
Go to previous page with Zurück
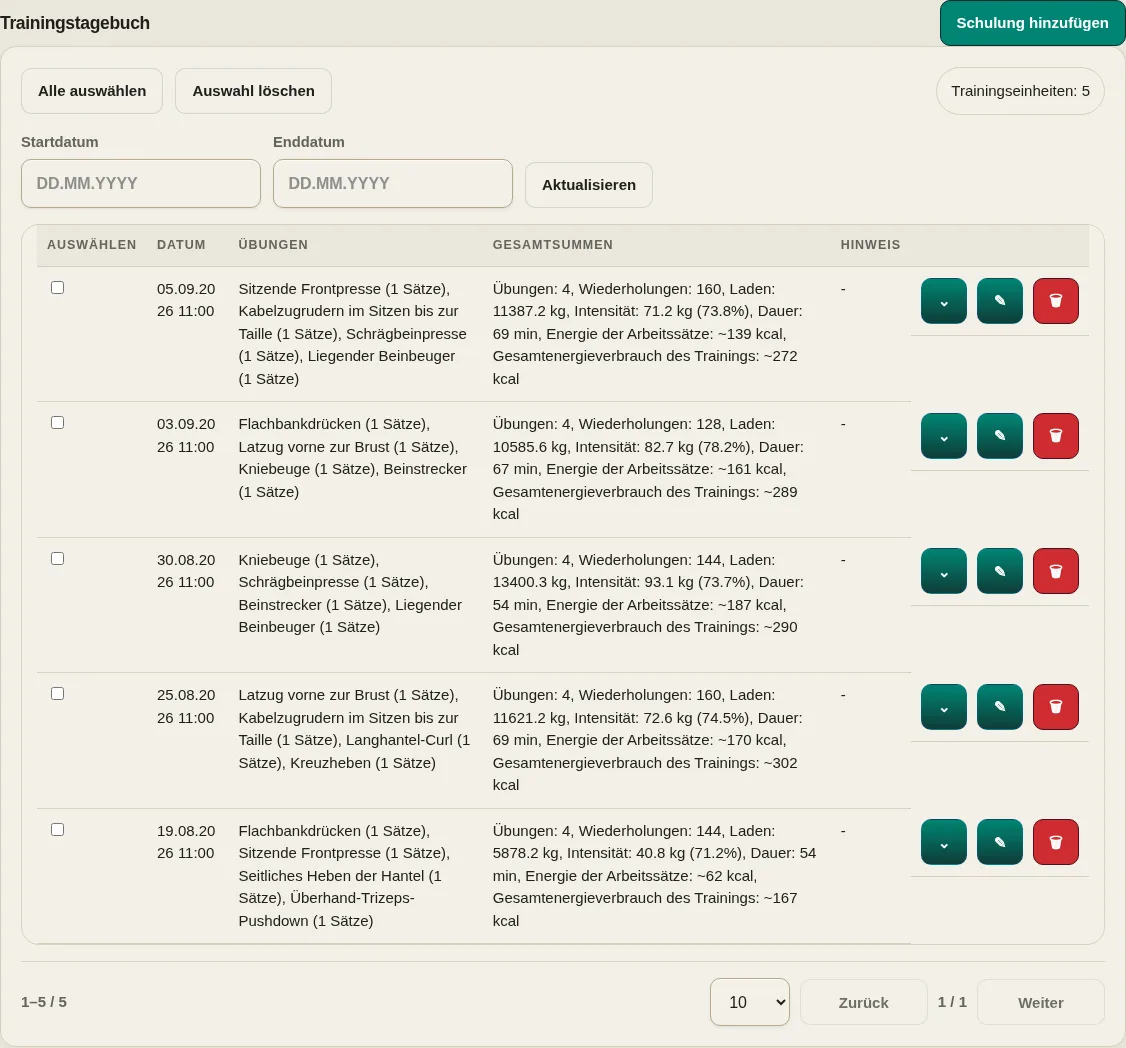tap(864, 1002)
